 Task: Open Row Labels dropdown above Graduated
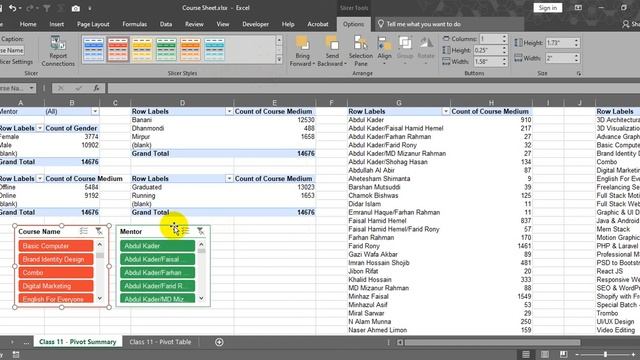point(229,179)
